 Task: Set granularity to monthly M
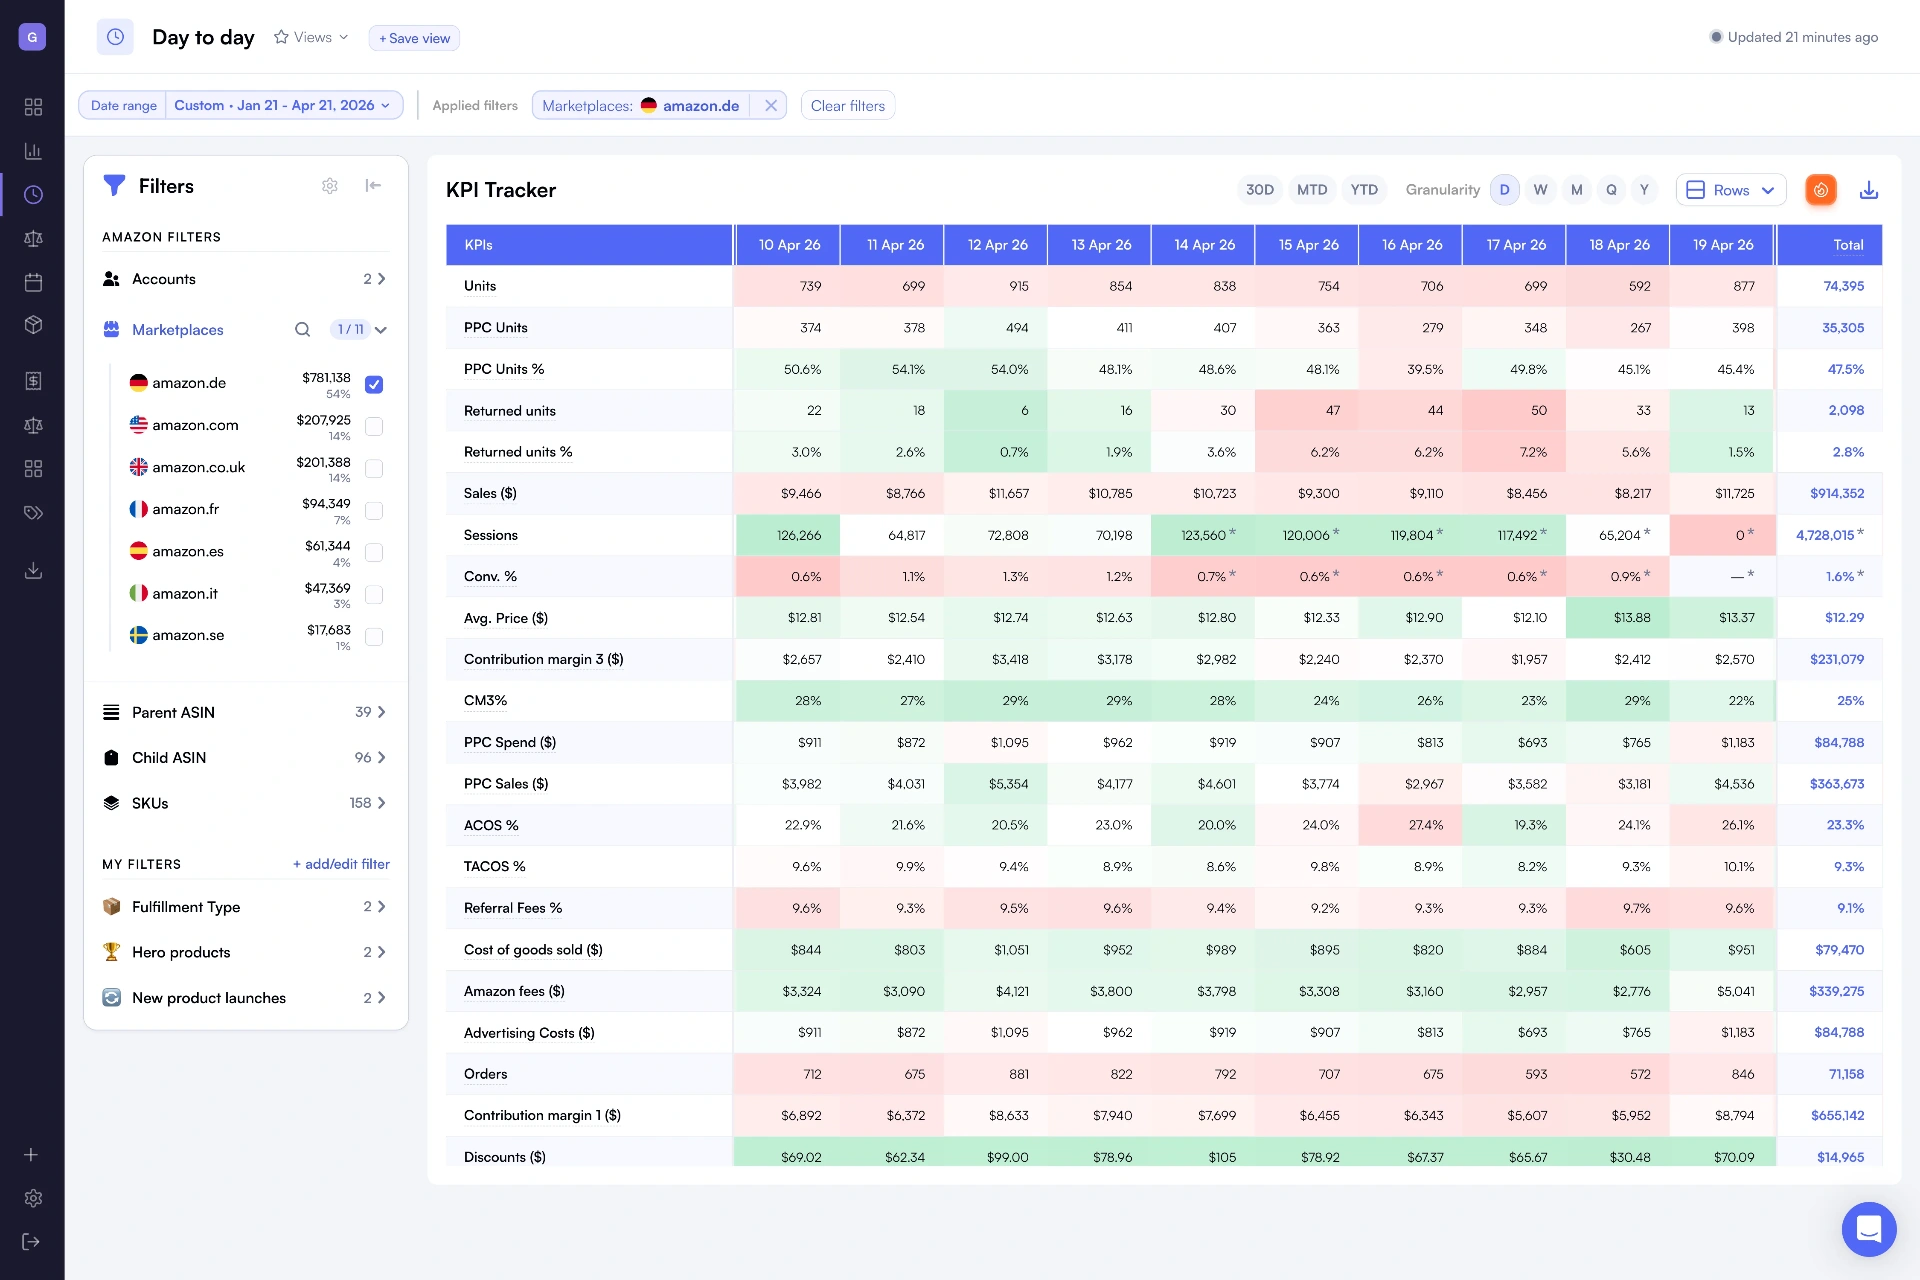tap(1576, 190)
